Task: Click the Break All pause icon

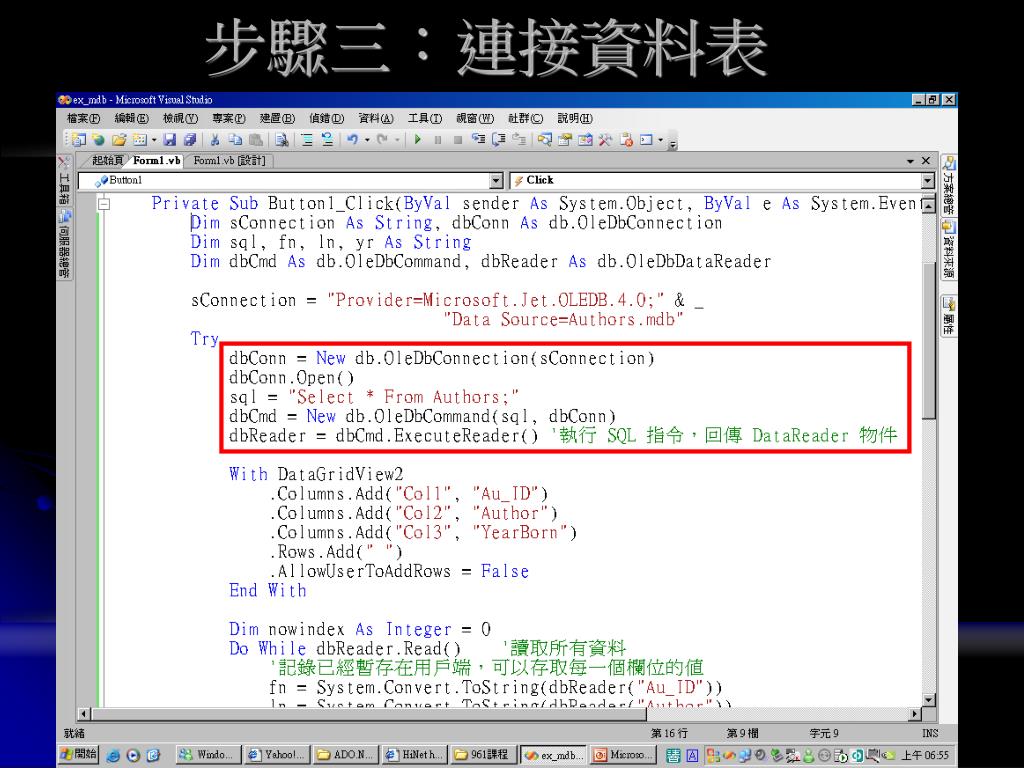Action: tap(438, 139)
